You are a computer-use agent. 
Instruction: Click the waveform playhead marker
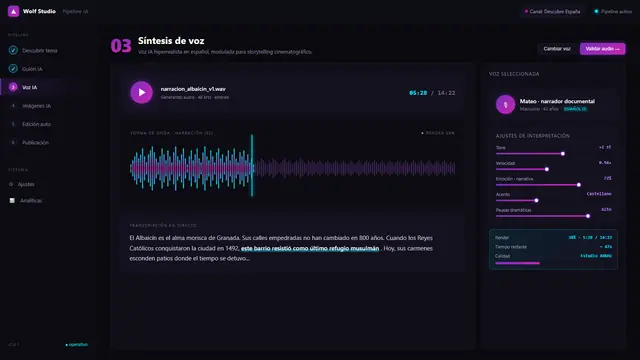(x=252, y=165)
